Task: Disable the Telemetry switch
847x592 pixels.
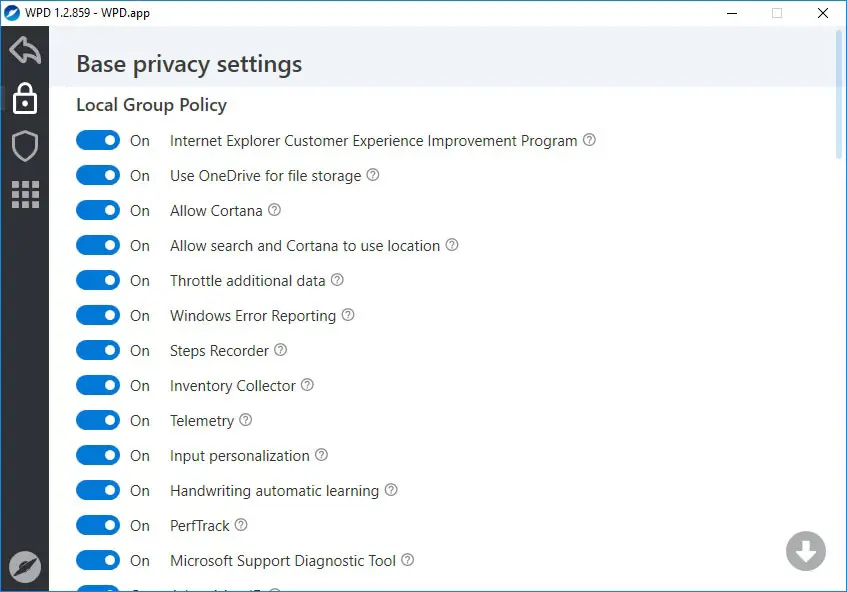Action: coord(98,421)
